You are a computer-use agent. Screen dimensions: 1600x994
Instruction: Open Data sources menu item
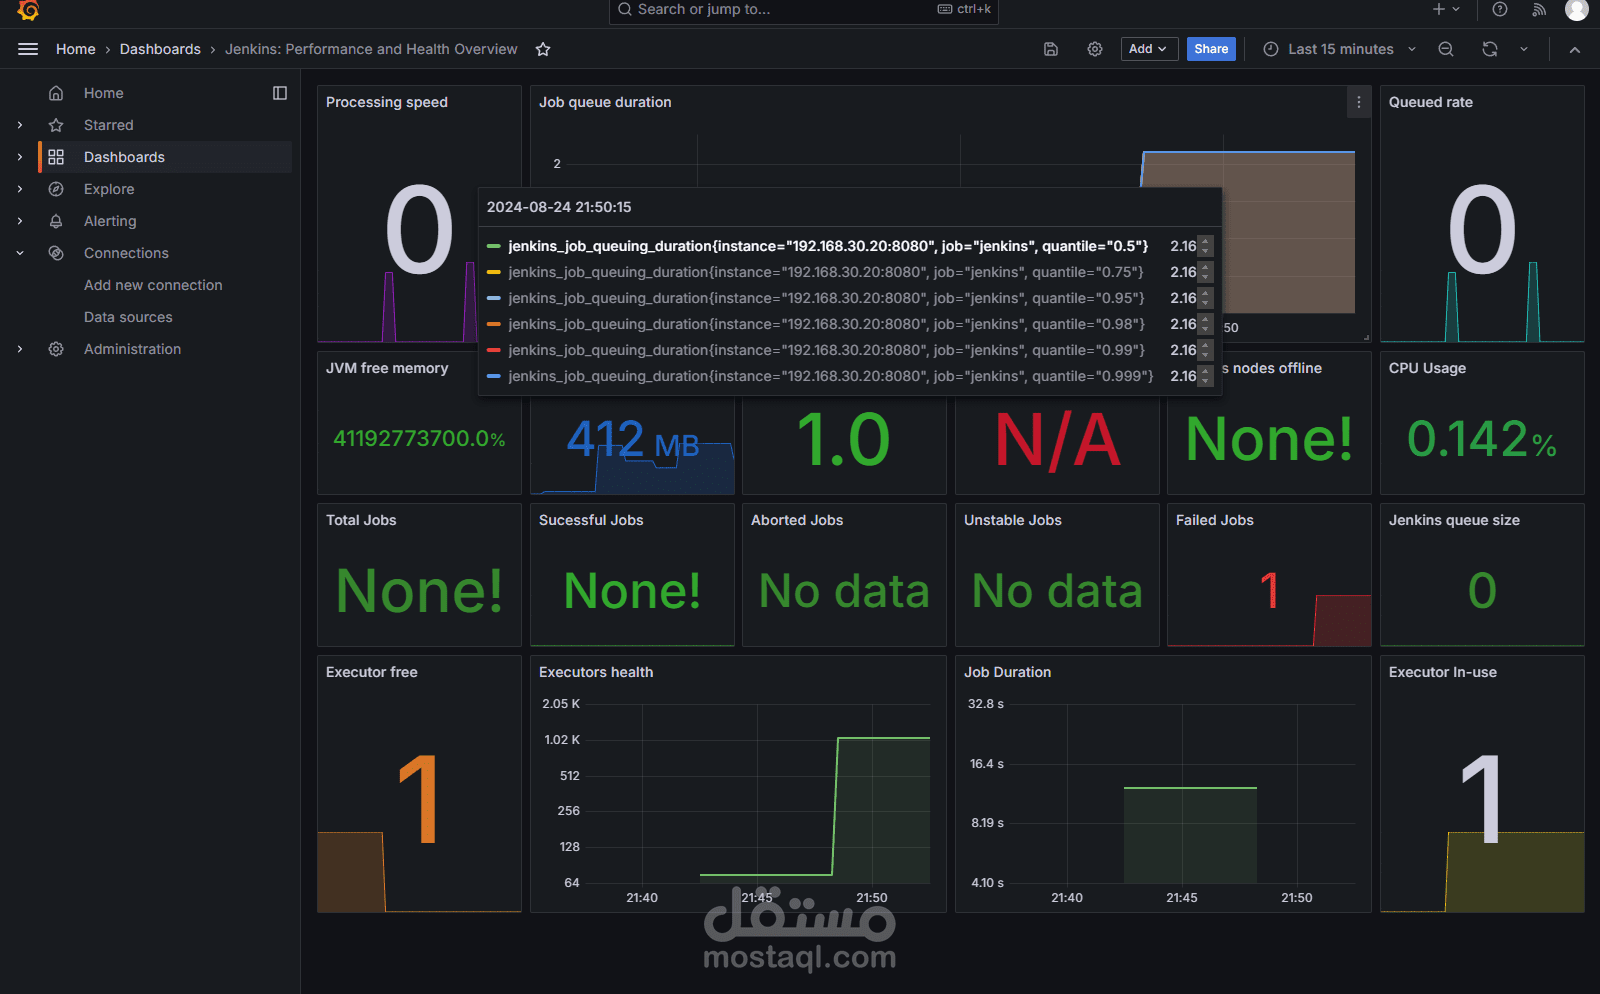[x=128, y=317]
